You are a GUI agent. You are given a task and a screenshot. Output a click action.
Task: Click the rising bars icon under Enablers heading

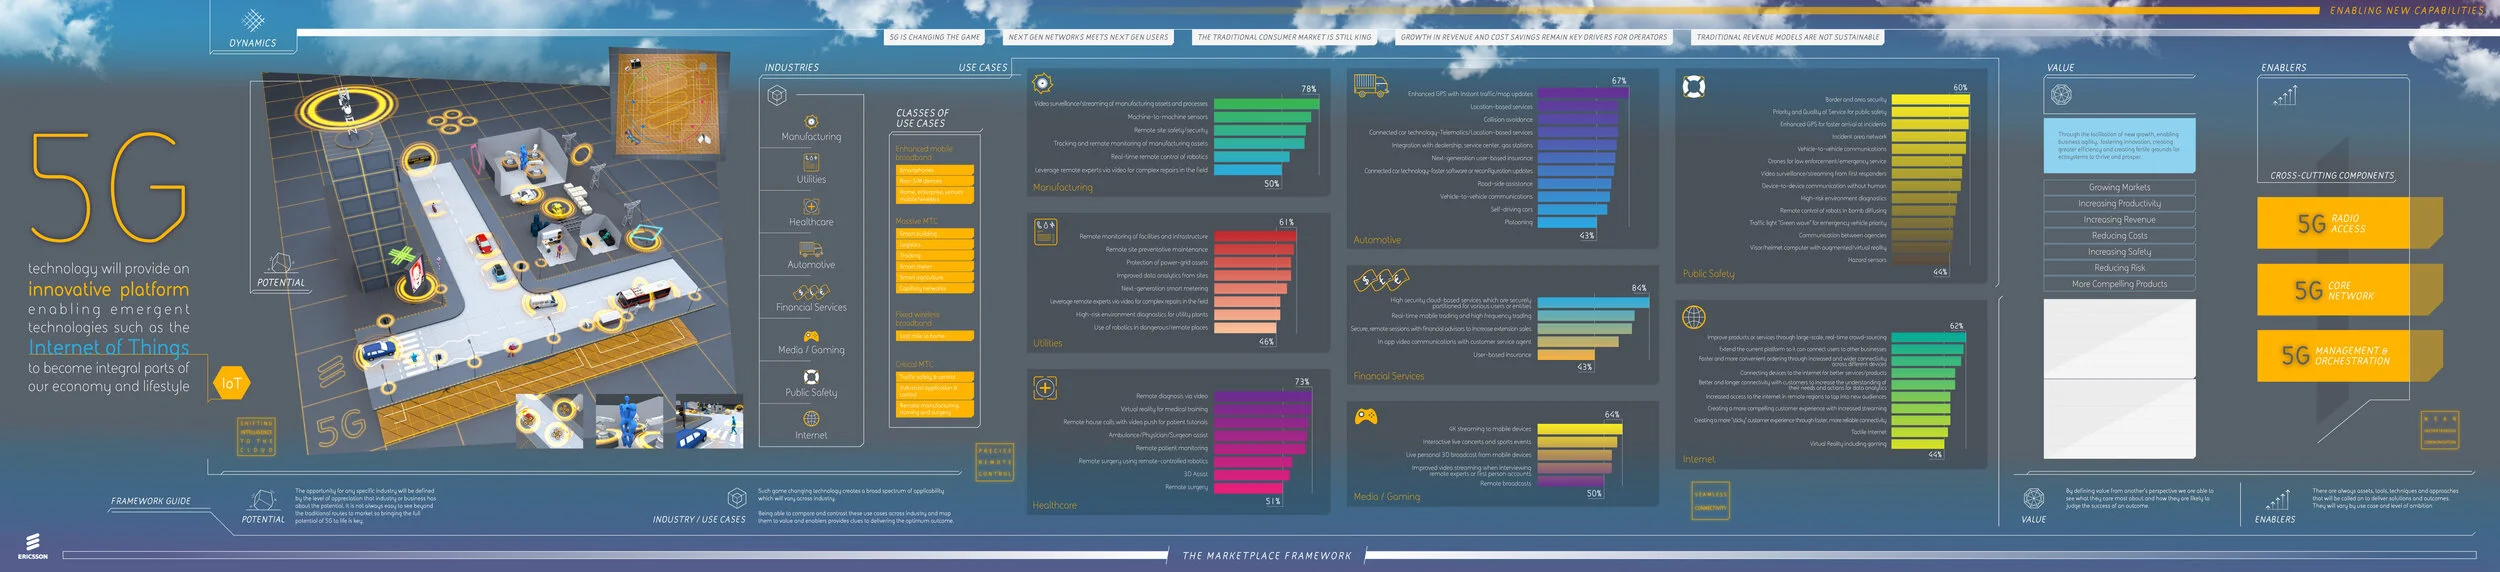tap(2285, 95)
